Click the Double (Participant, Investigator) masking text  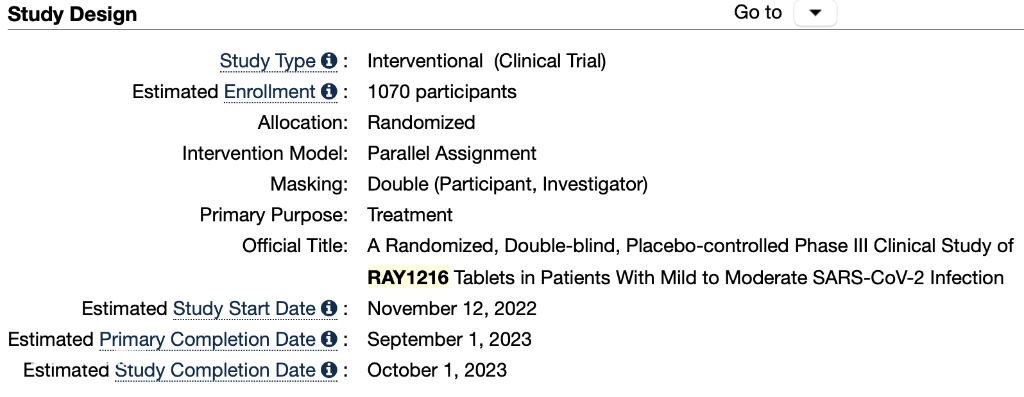pos(507,185)
